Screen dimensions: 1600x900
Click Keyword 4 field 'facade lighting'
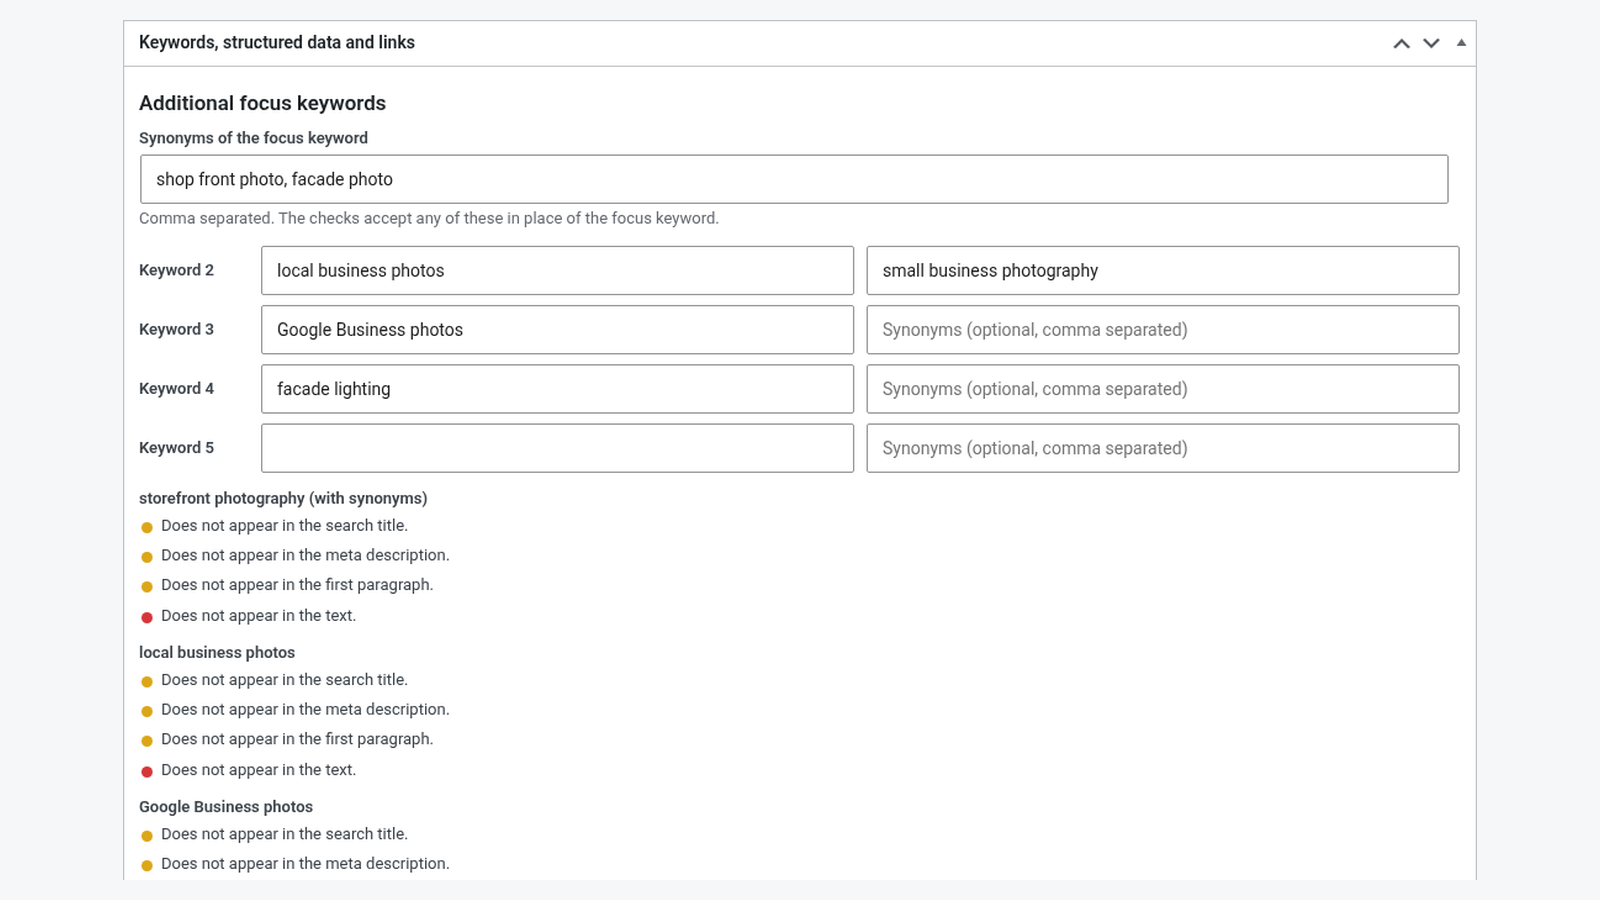pos(557,388)
